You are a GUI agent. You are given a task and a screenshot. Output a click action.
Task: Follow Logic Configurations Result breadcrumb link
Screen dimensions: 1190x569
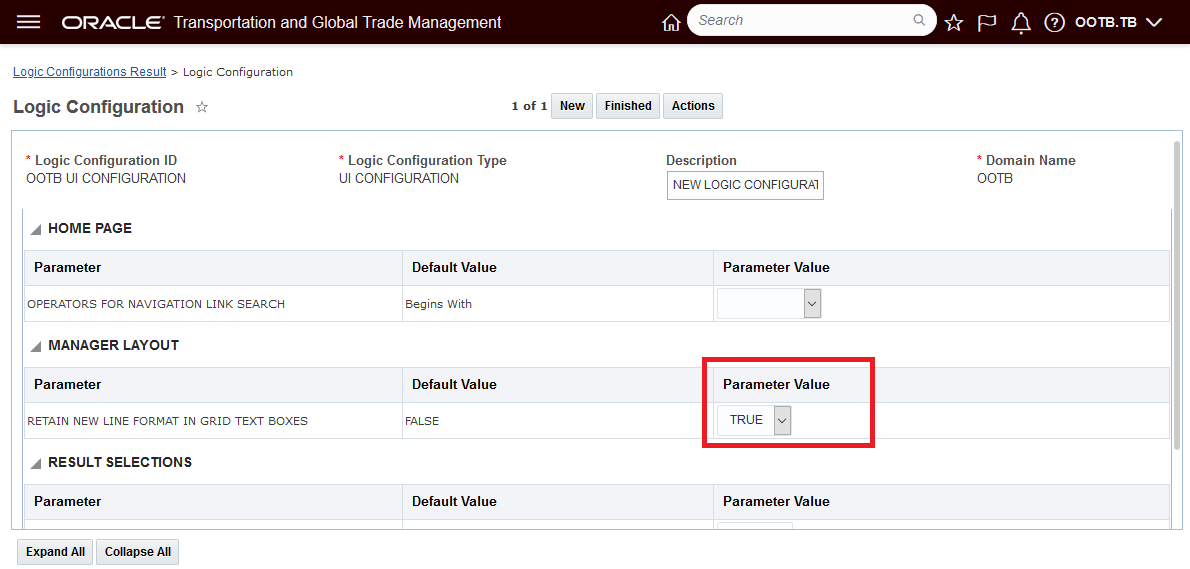tap(90, 72)
